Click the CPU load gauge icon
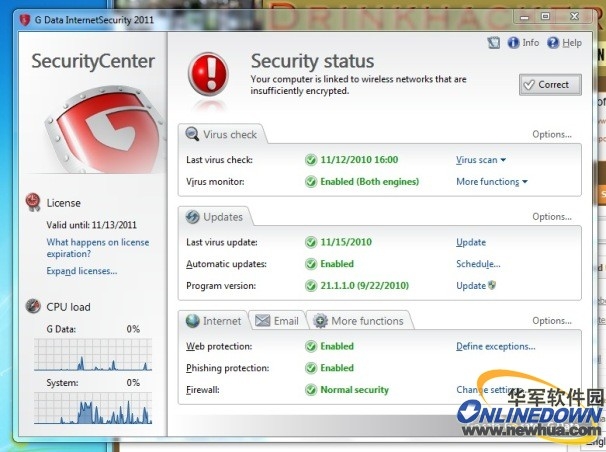Screen dimensions: 606x452 33,306
